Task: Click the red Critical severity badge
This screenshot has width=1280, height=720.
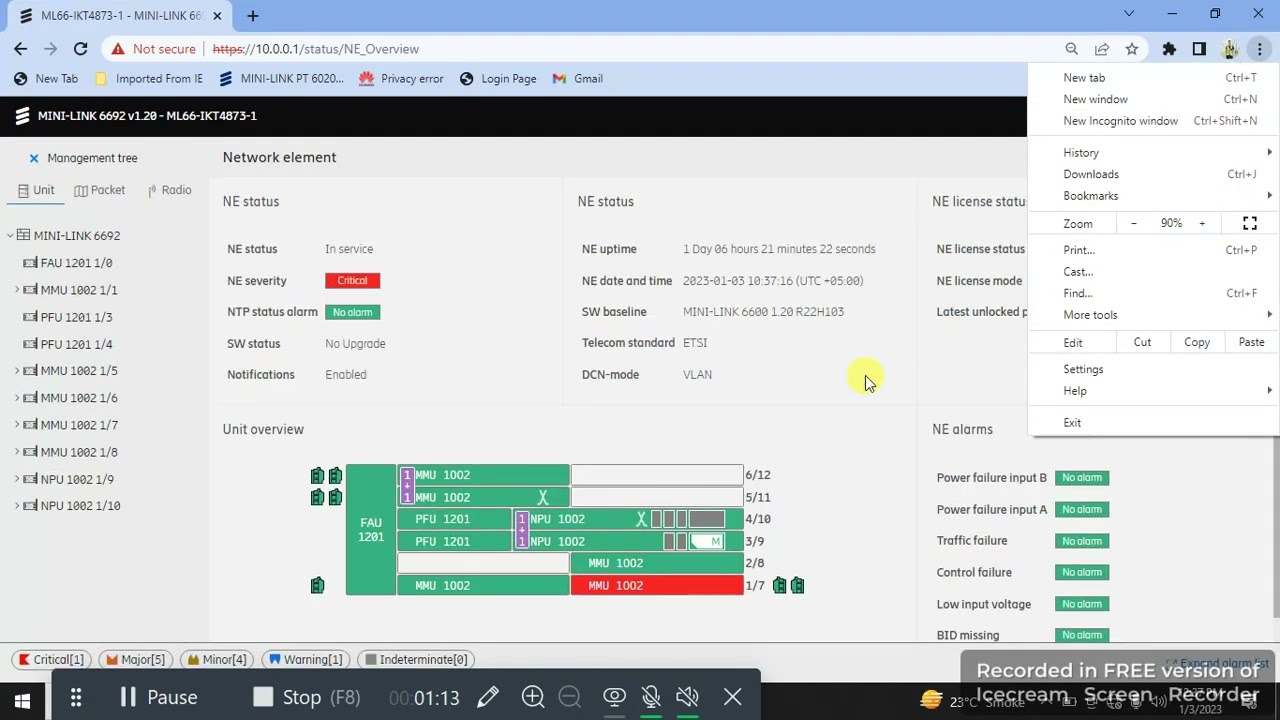Action: (x=352, y=281)
